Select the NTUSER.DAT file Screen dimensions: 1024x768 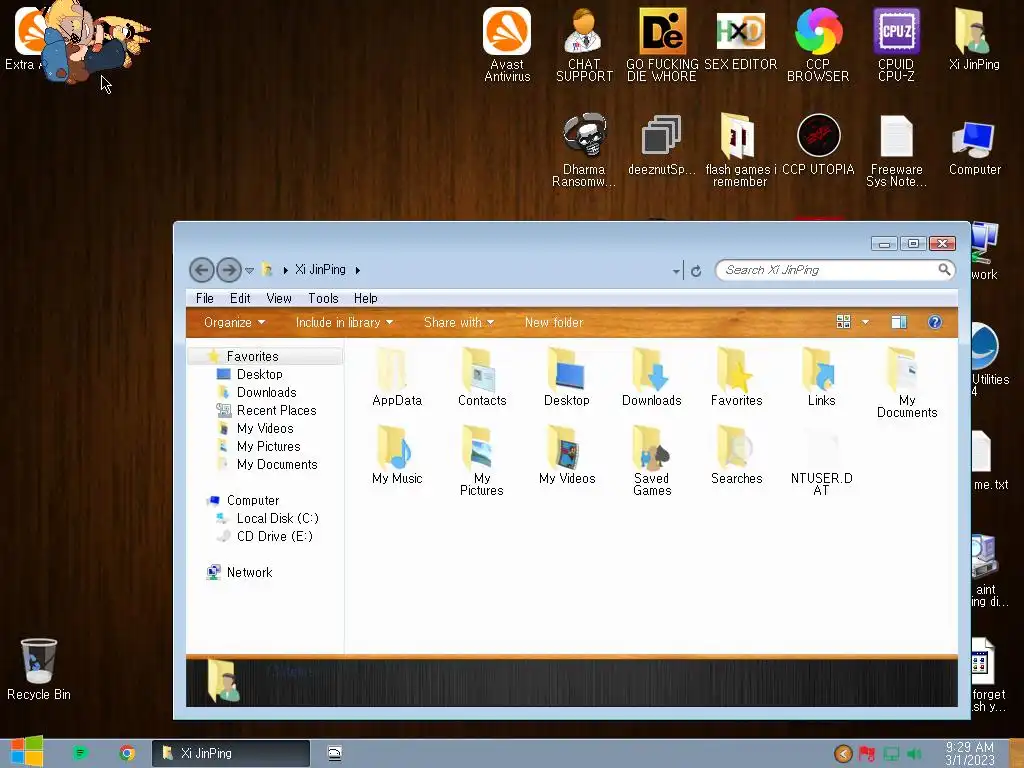click(821, 461)
